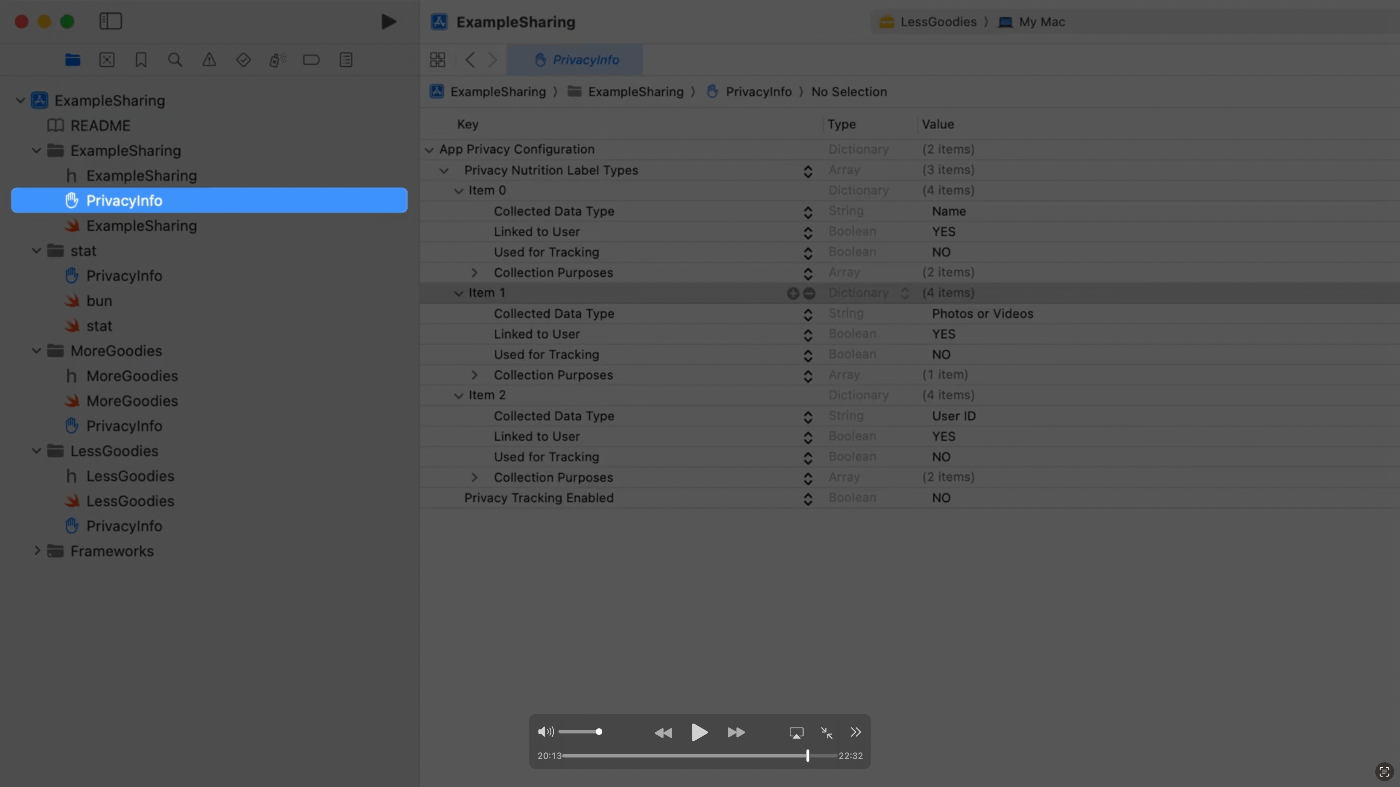Click the video fast-forward button
This screenshot has width=1400, height=787.
(x=736, y=733)
